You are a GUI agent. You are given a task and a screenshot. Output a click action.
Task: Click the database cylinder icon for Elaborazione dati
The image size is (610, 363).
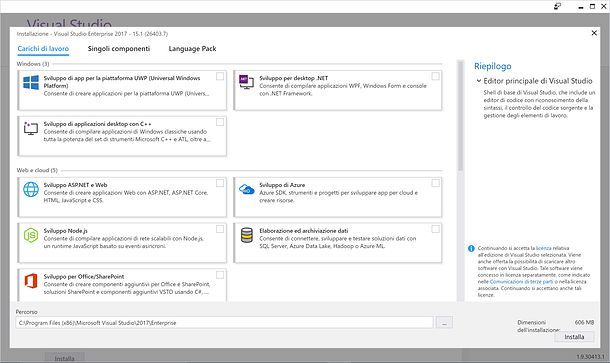point(247,235)
